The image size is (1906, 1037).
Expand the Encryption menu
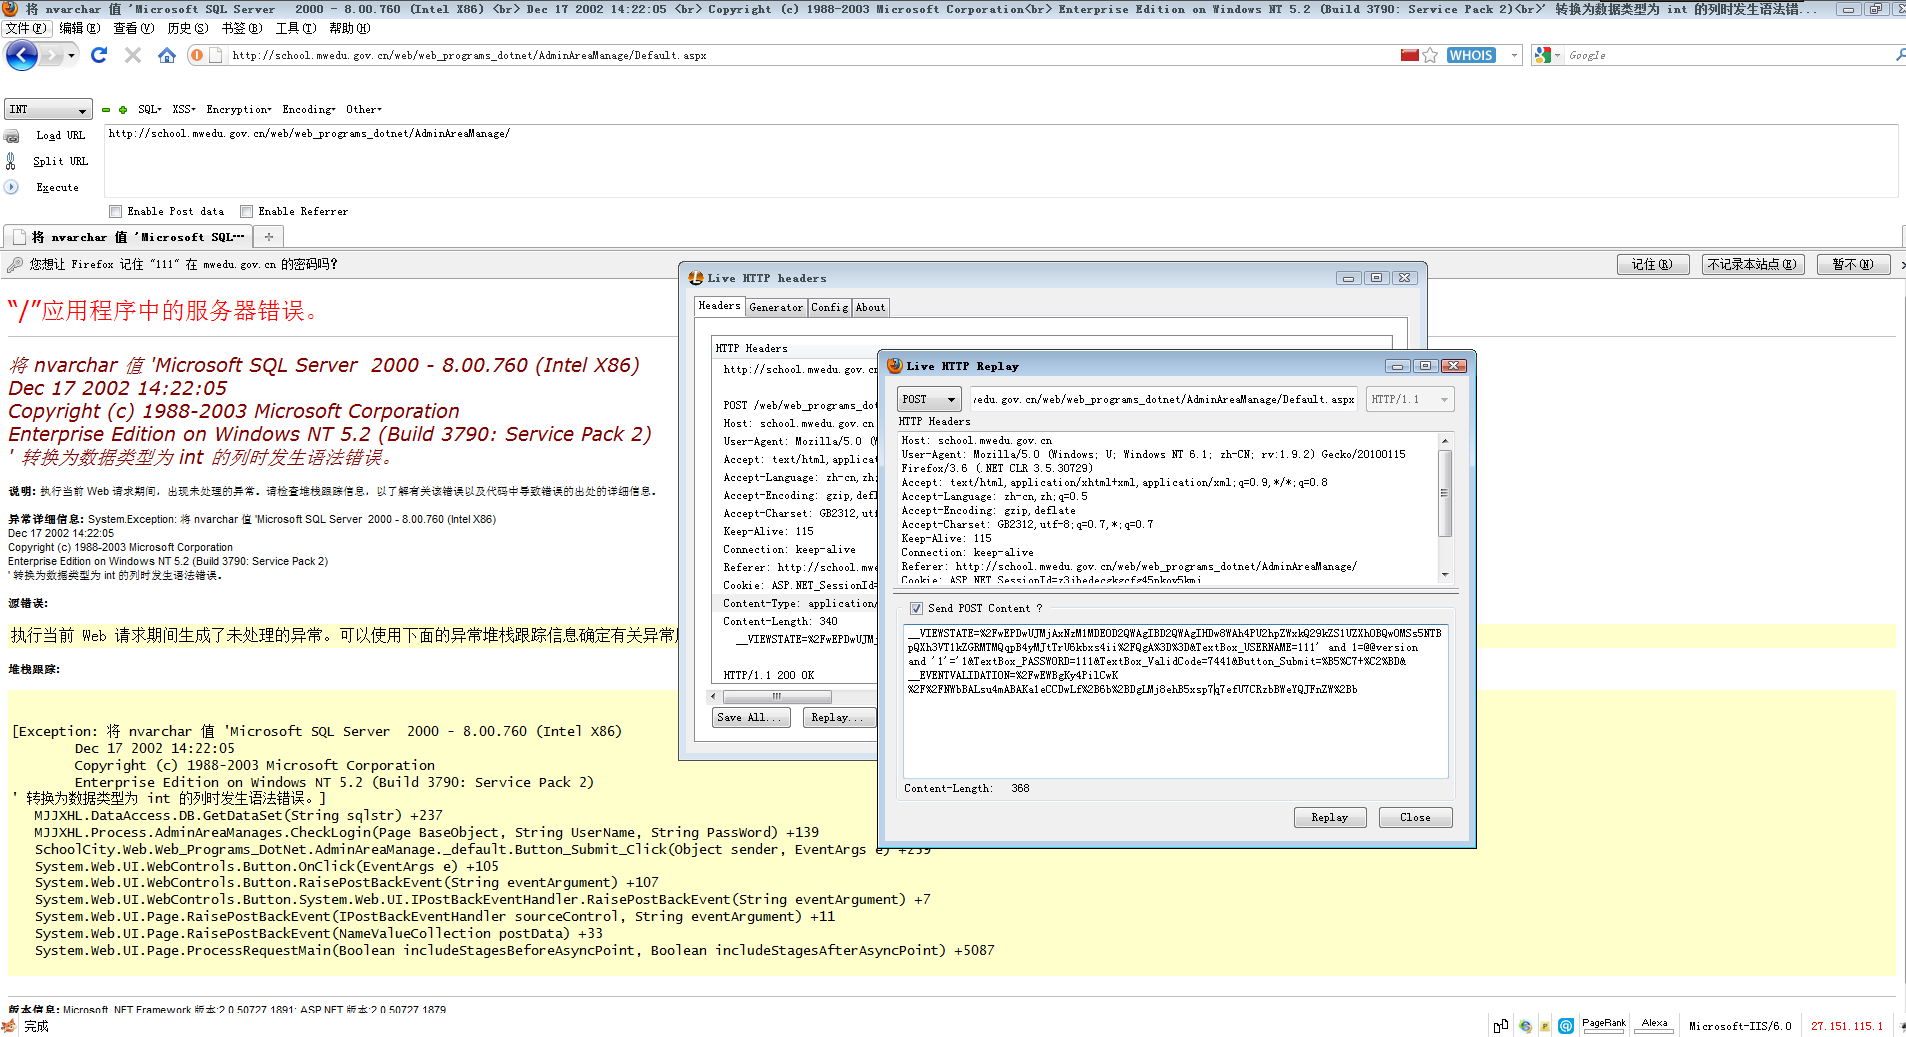click(239, 110)
